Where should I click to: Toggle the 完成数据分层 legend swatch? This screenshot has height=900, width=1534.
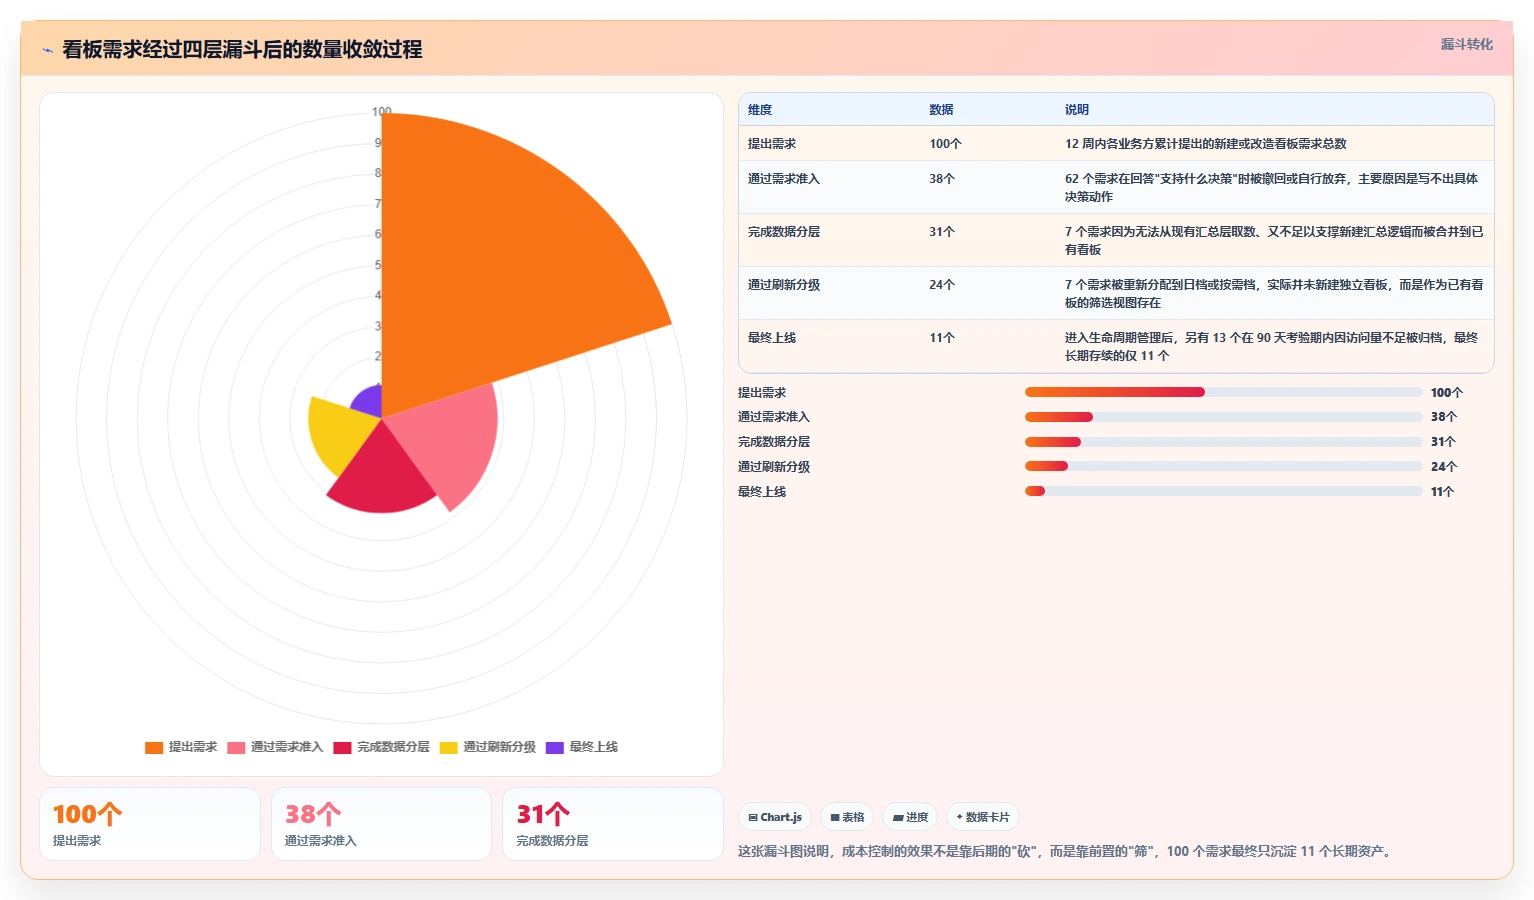(342, 747)
